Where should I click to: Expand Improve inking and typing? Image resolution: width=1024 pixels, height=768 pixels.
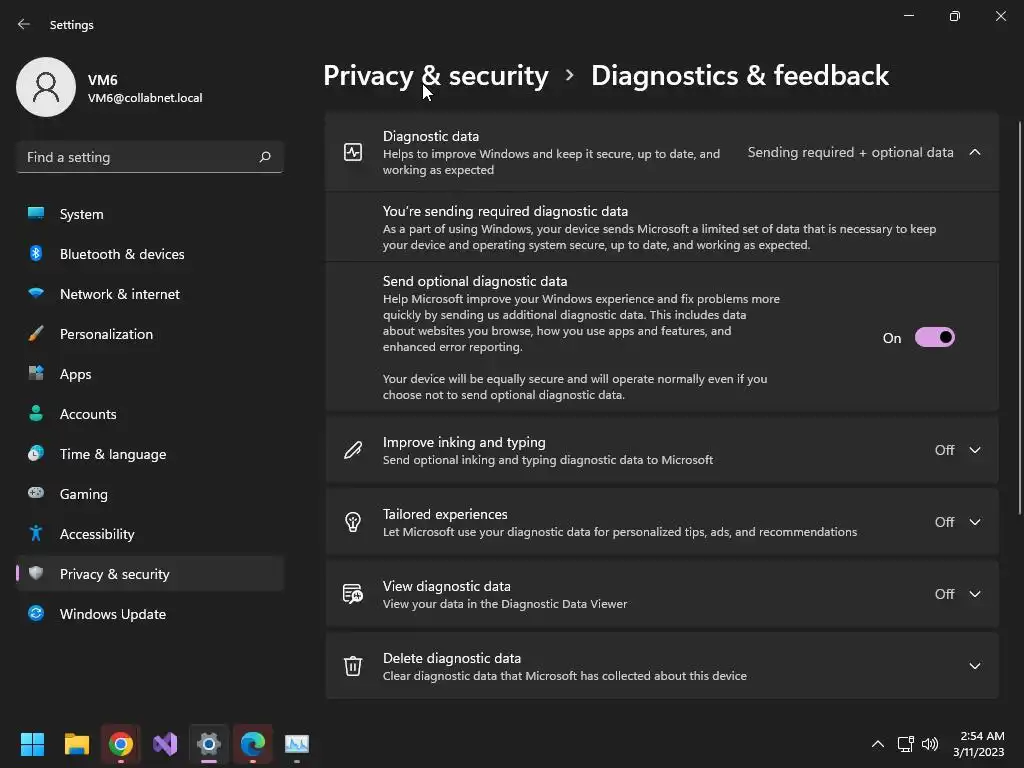[974, 450]
